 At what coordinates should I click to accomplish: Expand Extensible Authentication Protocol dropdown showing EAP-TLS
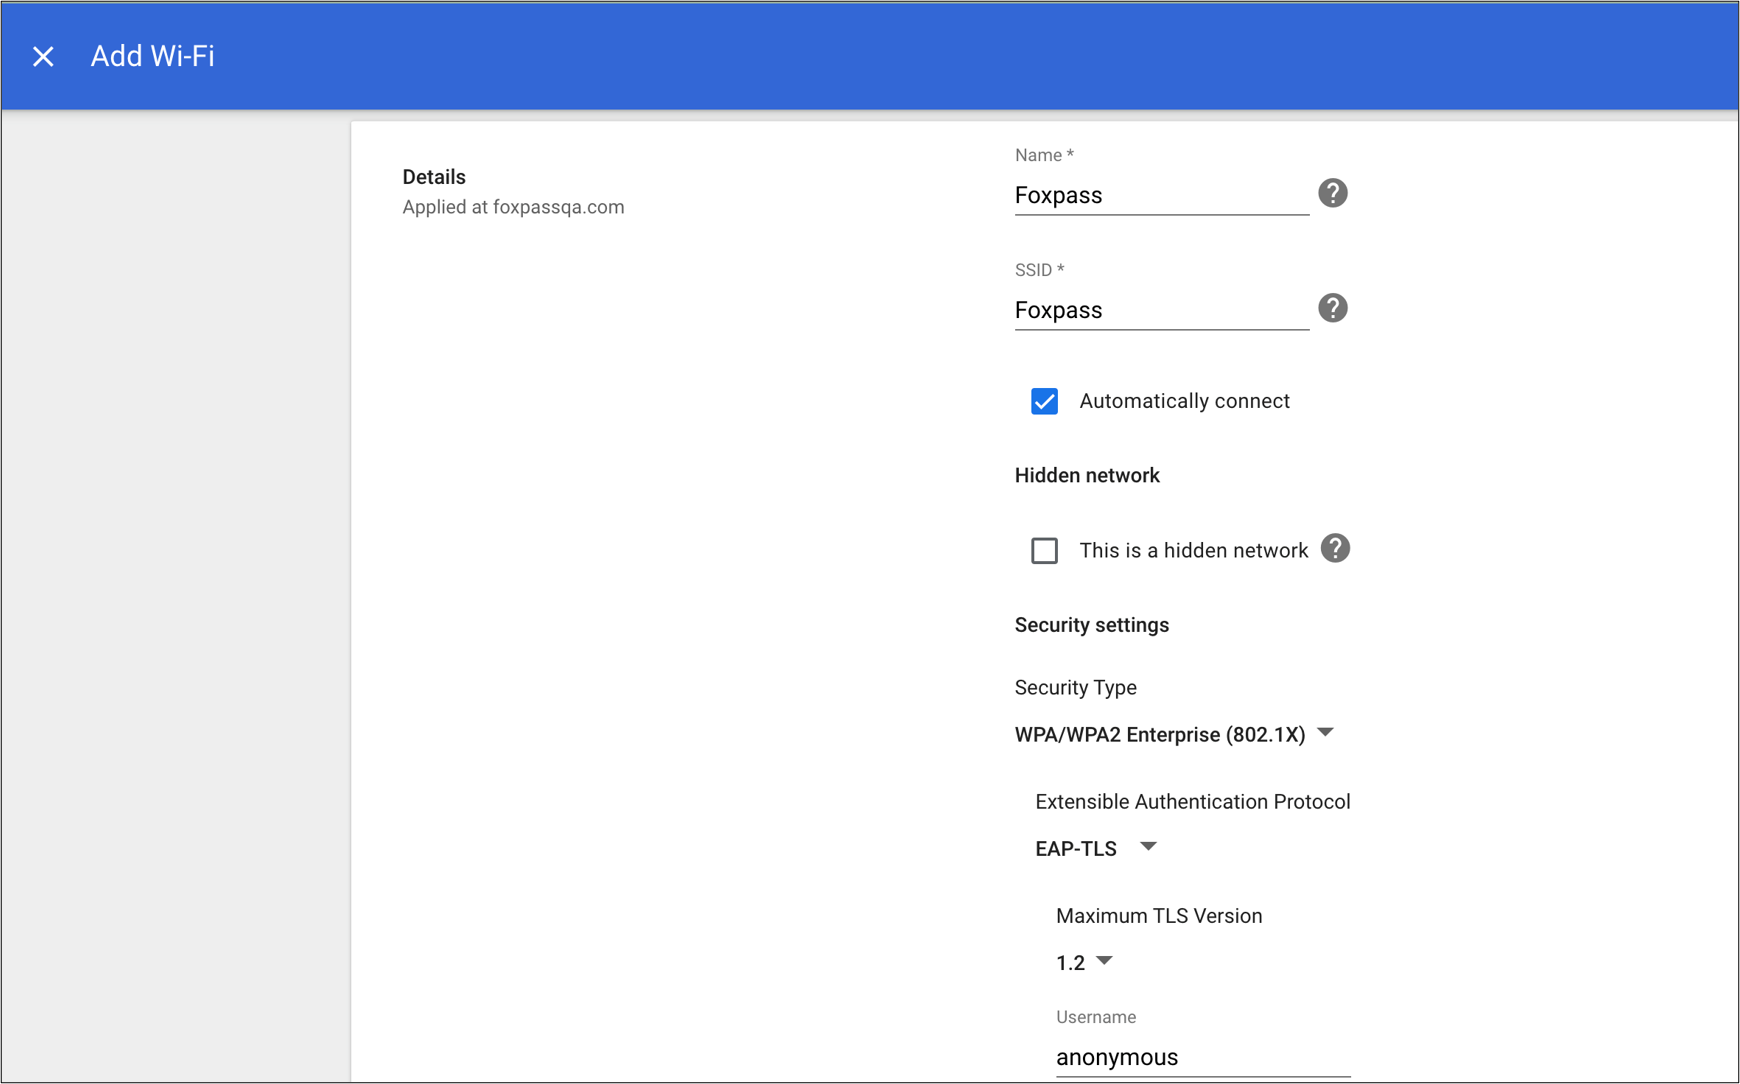pyautogui.click(x=1096, y=848)
